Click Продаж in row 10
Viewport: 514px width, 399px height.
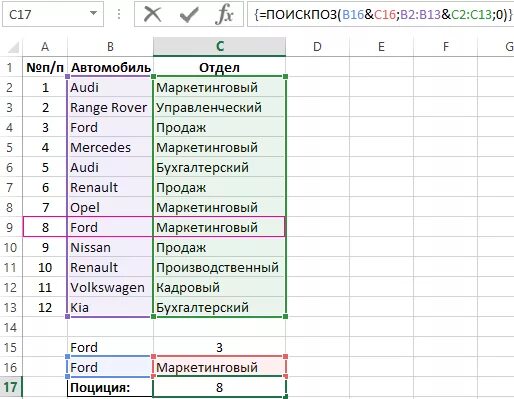tap(219, 247)
